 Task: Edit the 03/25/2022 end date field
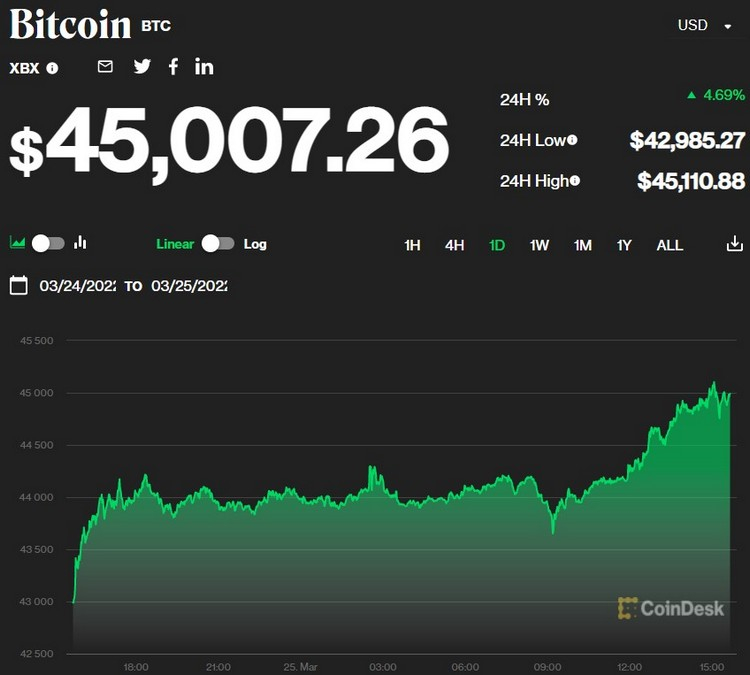189,286
